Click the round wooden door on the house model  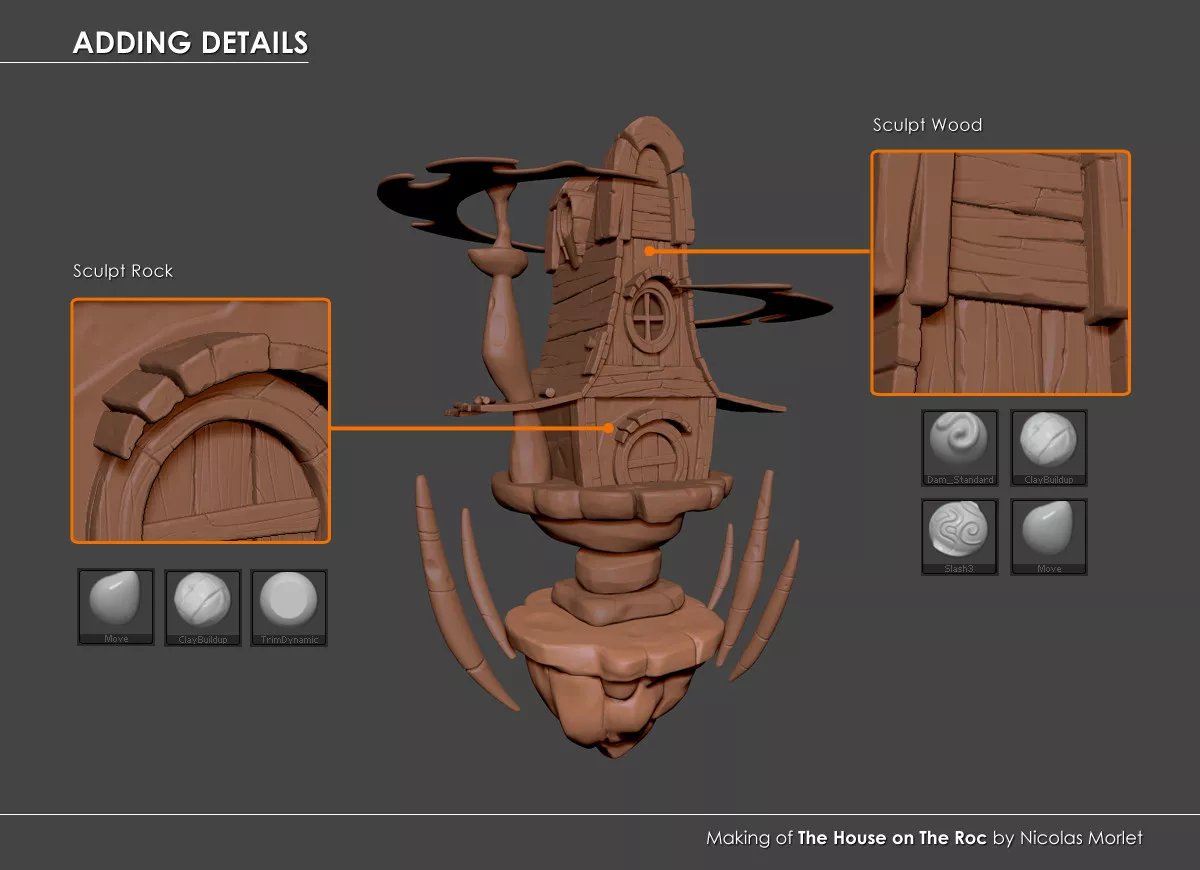pyautogui.click(x=649, y=456)
